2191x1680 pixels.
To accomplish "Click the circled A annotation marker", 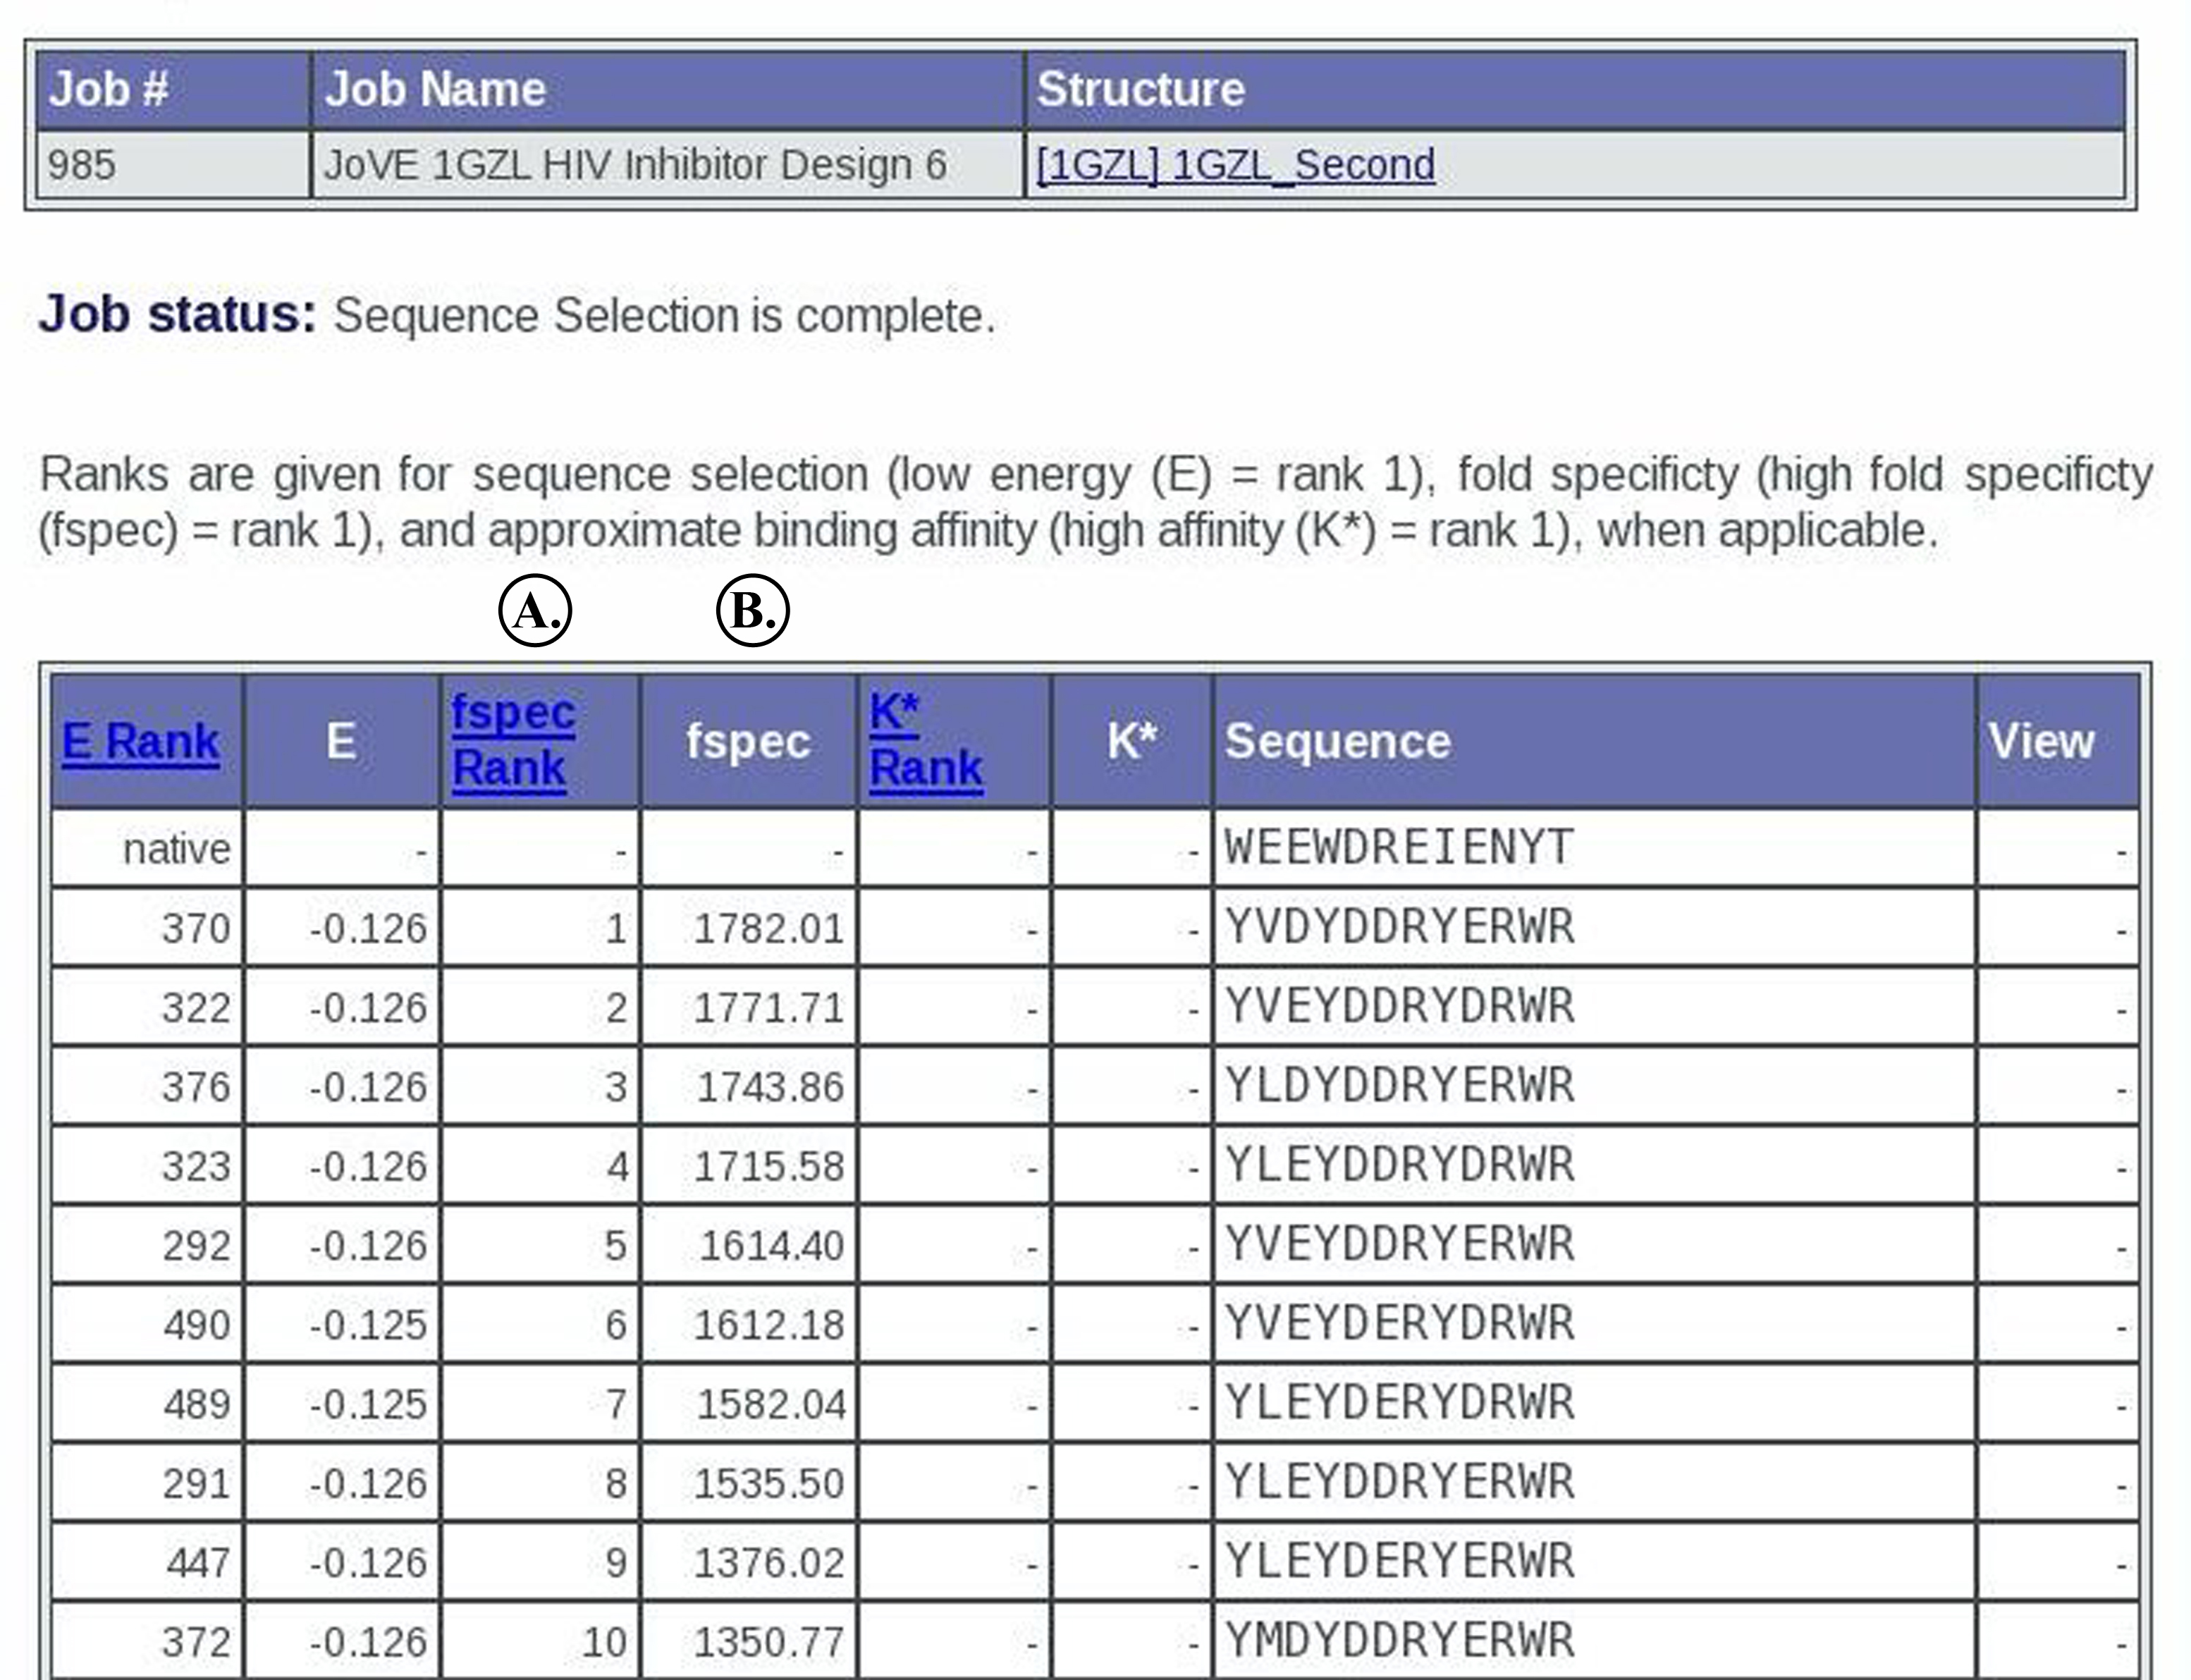I will pos(535,610).
